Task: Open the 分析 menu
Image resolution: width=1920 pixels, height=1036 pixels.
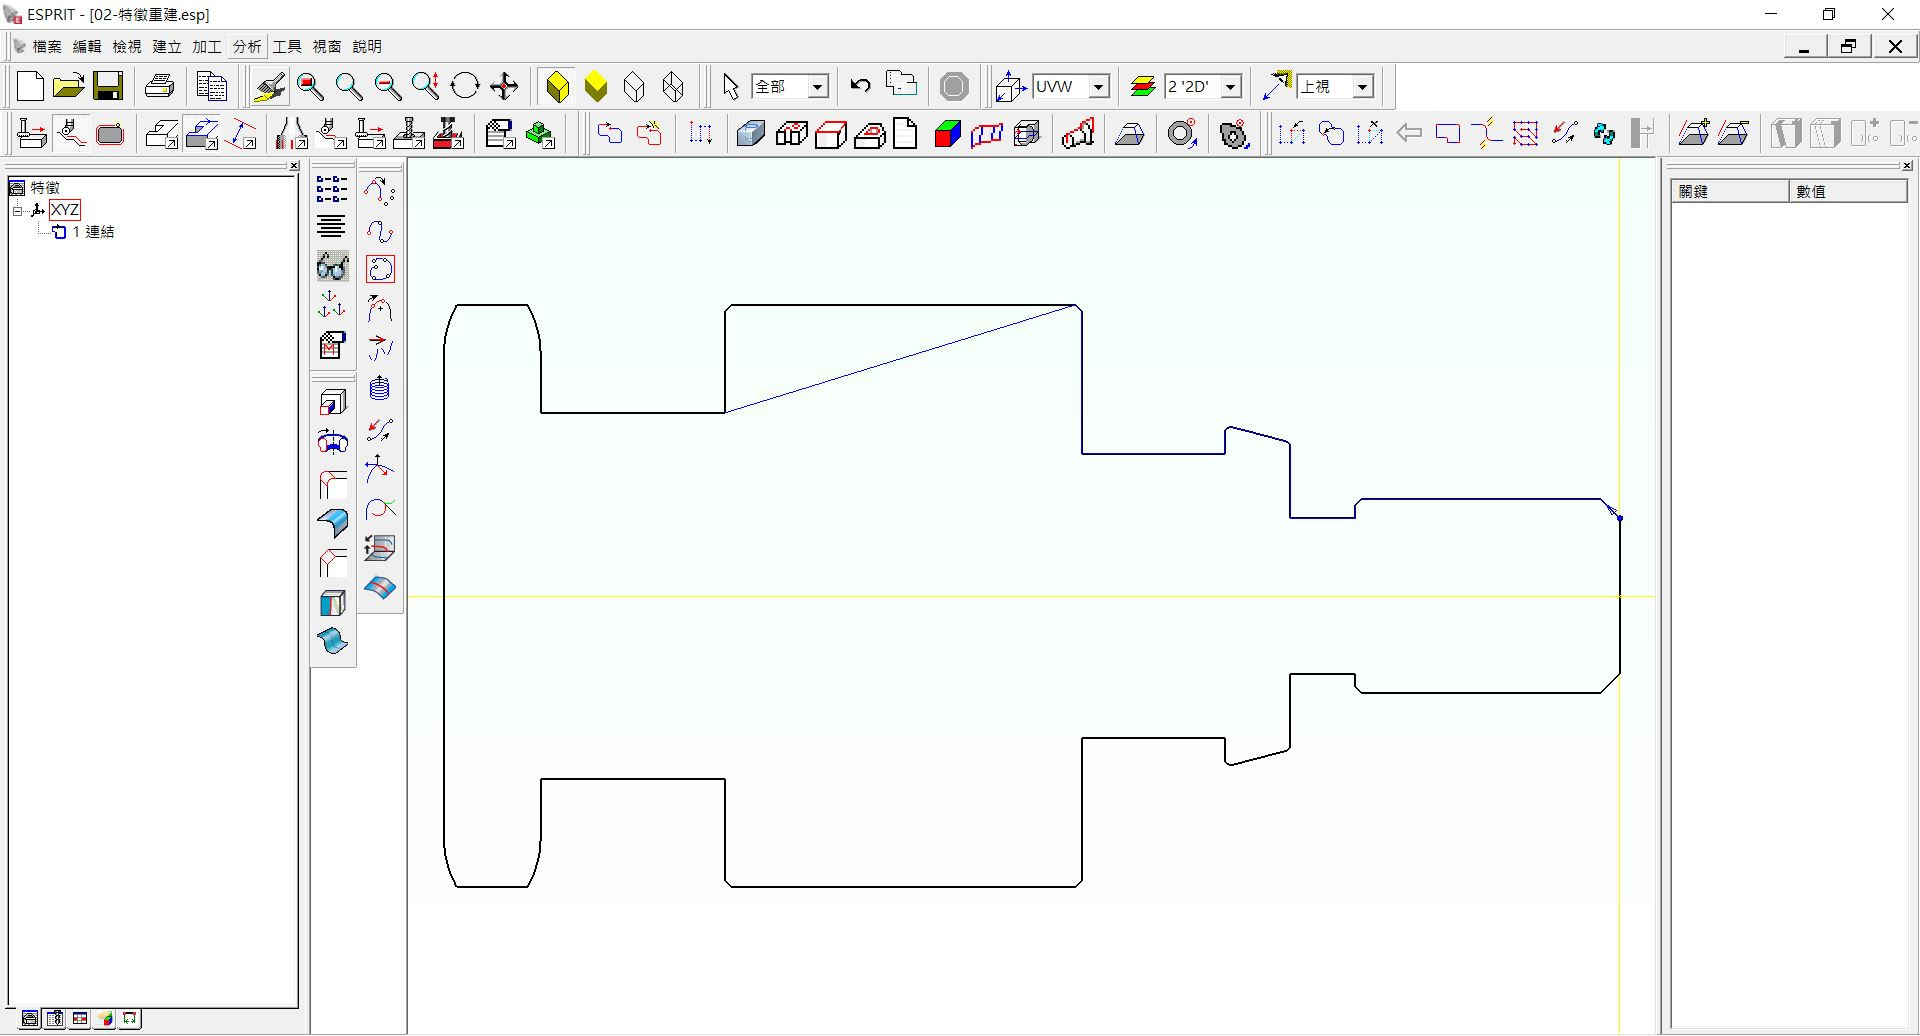Action: [x=246, y=46]
